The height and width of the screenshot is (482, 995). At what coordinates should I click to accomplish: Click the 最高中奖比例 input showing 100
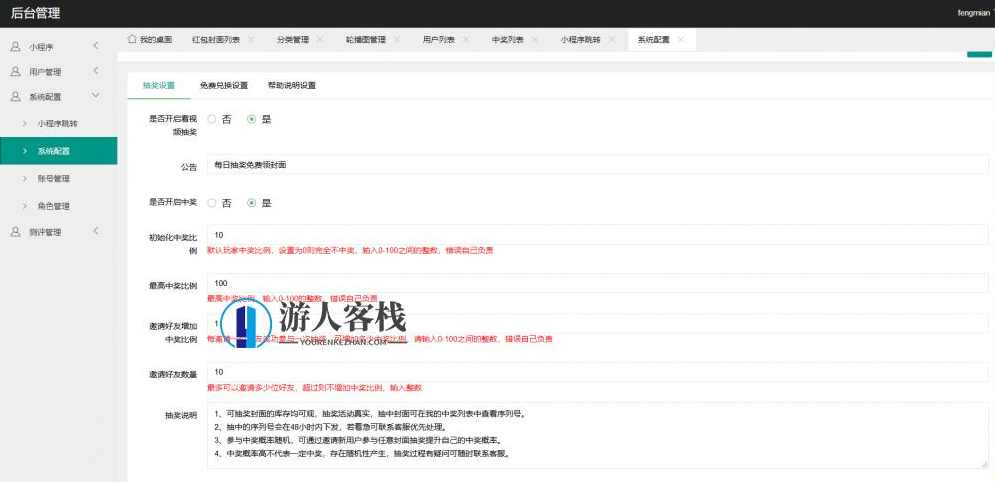(x=598, y=283)
